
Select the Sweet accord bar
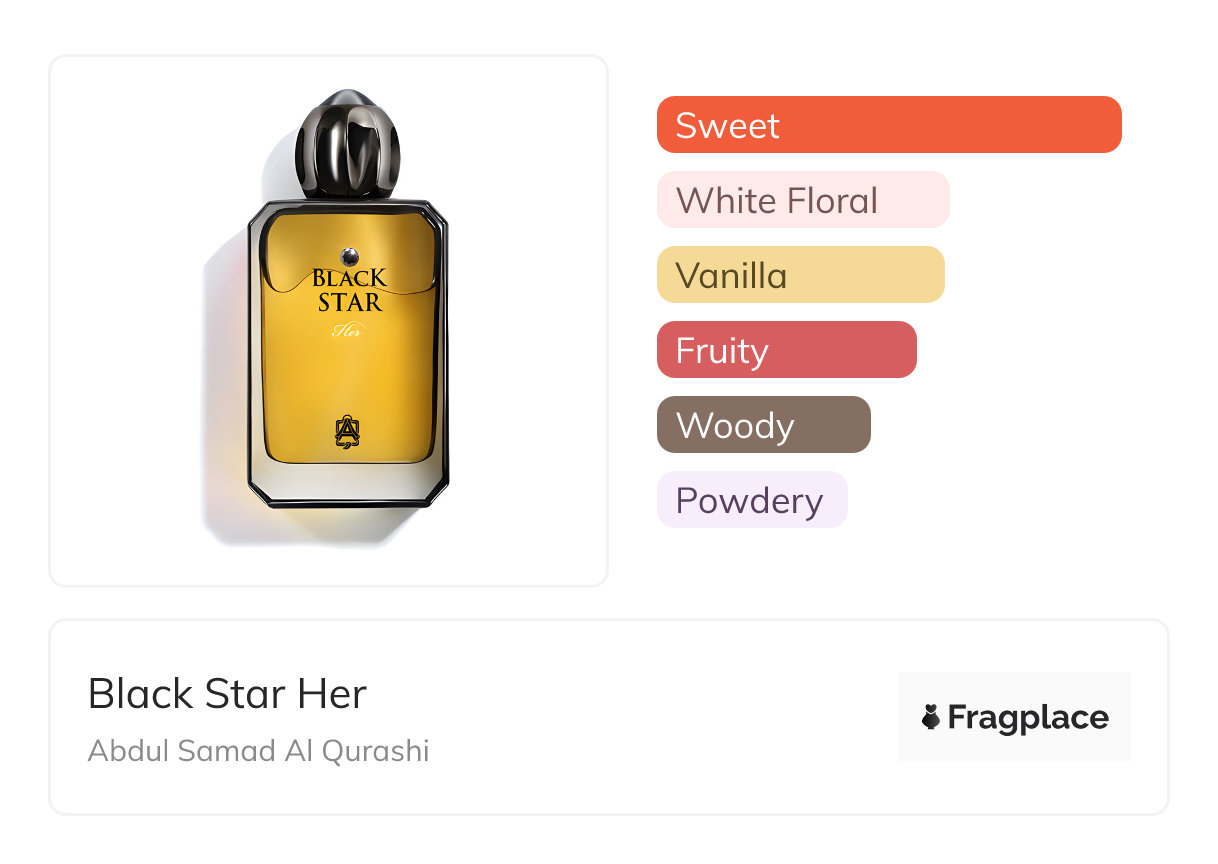point(888,125)
